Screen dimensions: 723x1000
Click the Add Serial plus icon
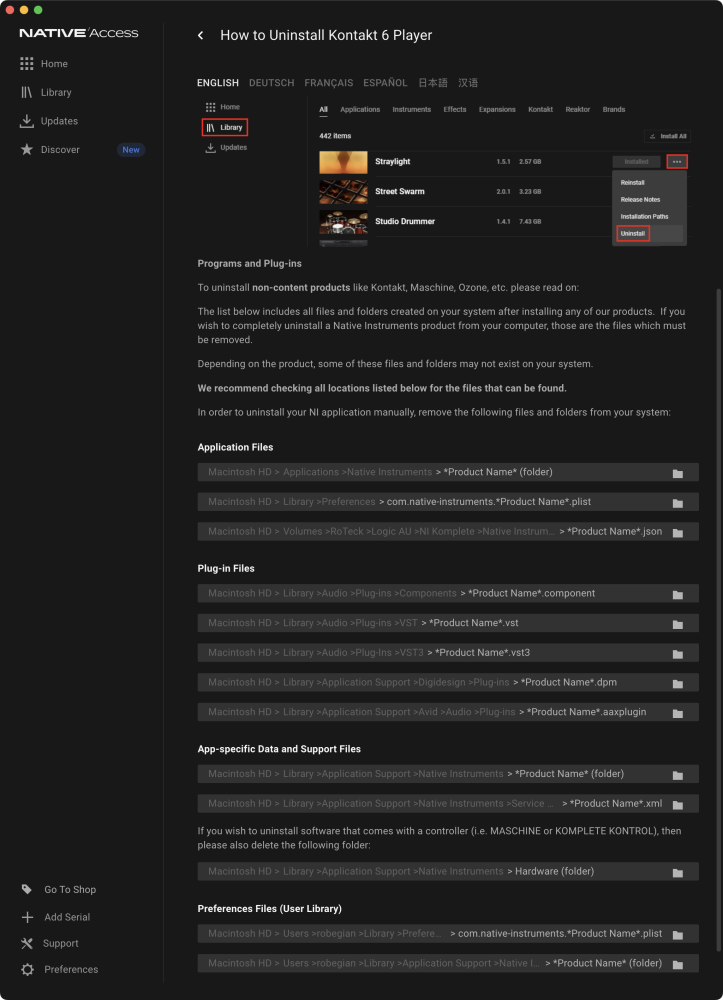click(x=27, y=917)
